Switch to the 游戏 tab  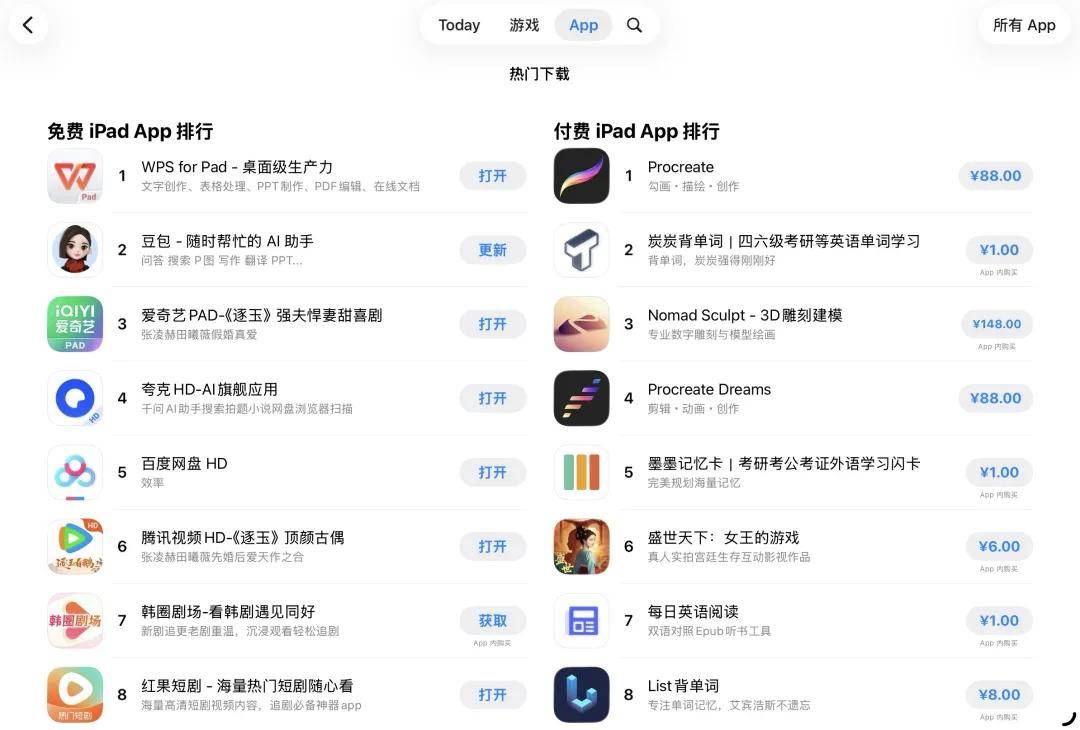524,25
